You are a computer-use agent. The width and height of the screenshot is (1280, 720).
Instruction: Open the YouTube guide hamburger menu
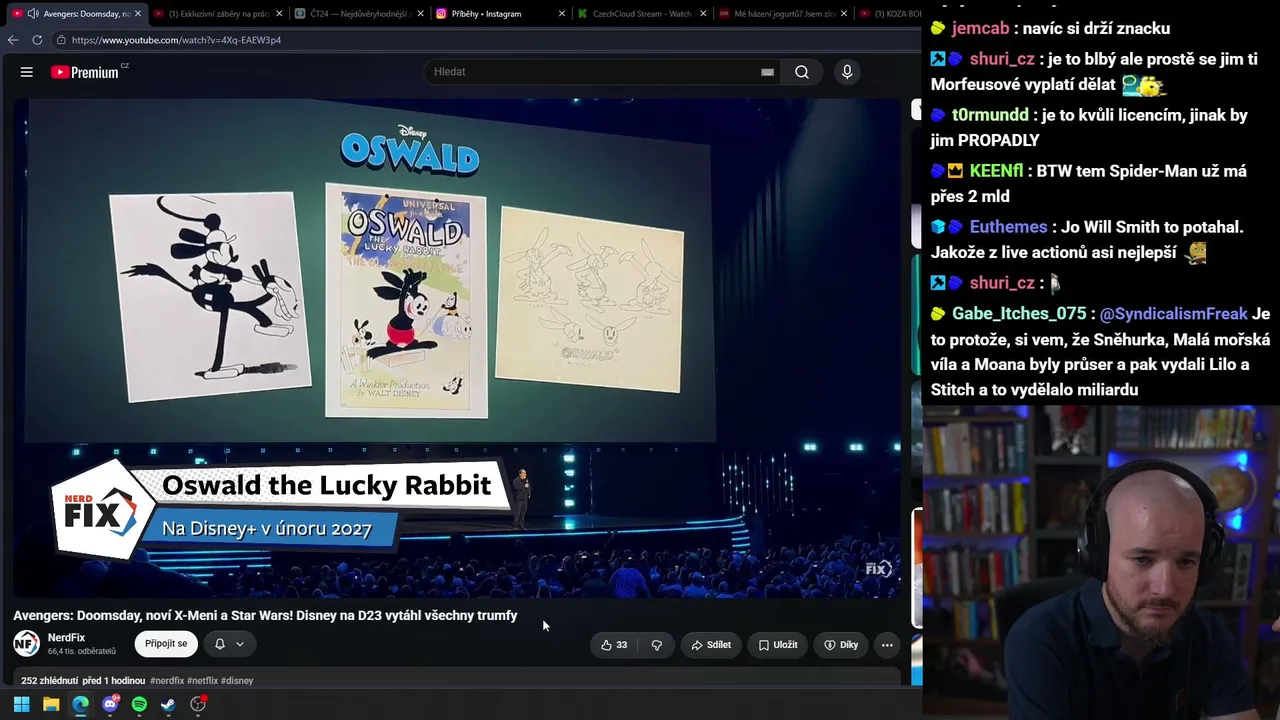[27, 72]
